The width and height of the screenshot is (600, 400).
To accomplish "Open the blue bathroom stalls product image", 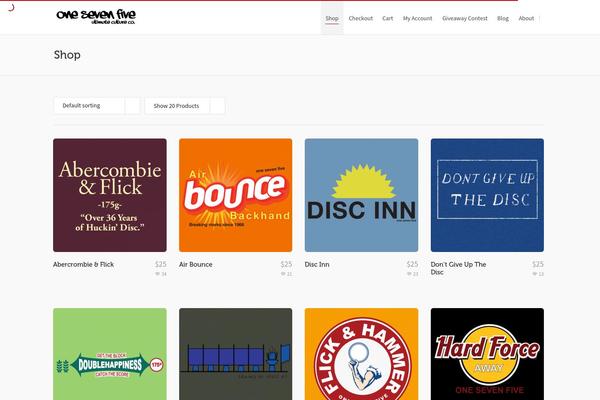I will click(235, 354).
